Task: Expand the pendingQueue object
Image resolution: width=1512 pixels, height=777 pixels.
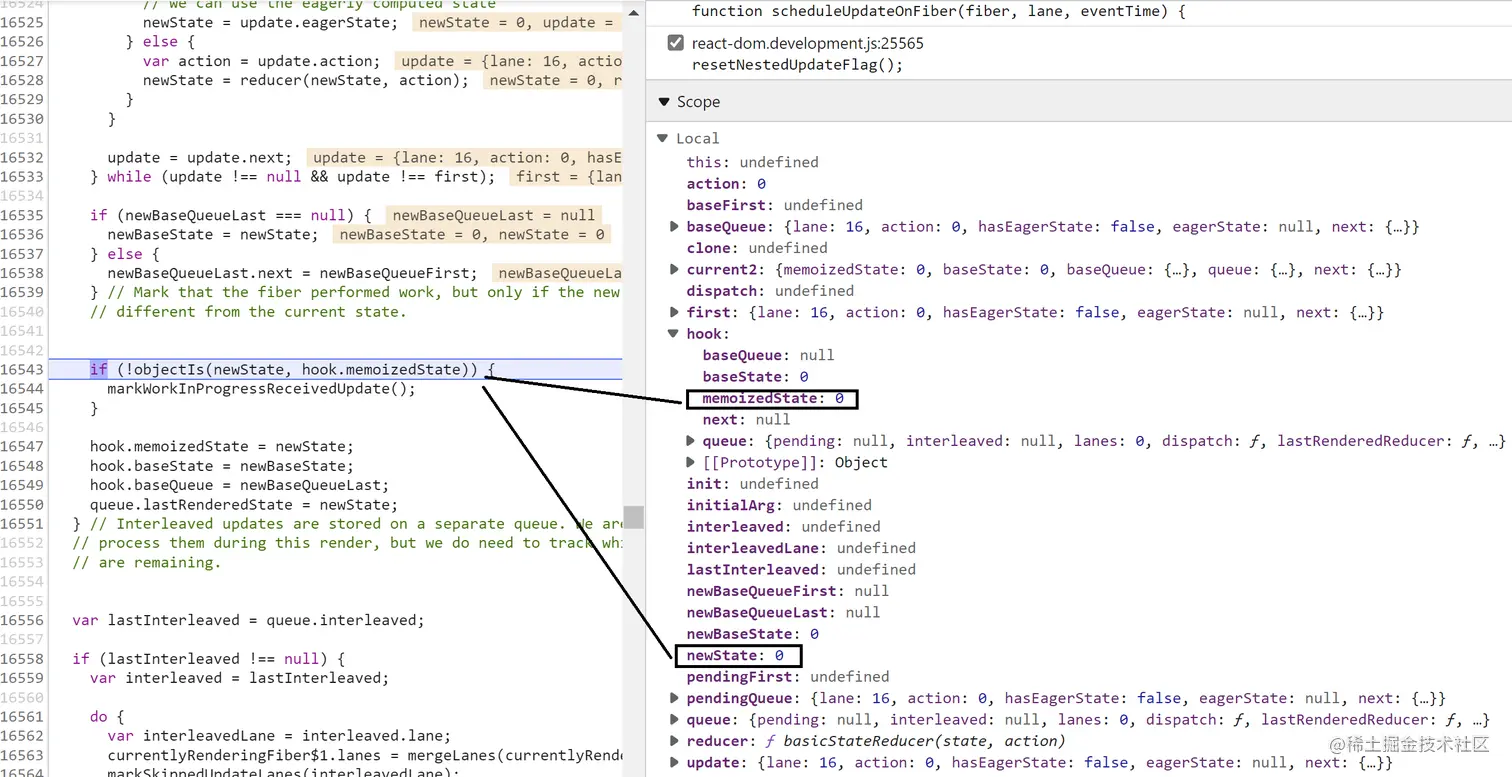Action: 674,698
